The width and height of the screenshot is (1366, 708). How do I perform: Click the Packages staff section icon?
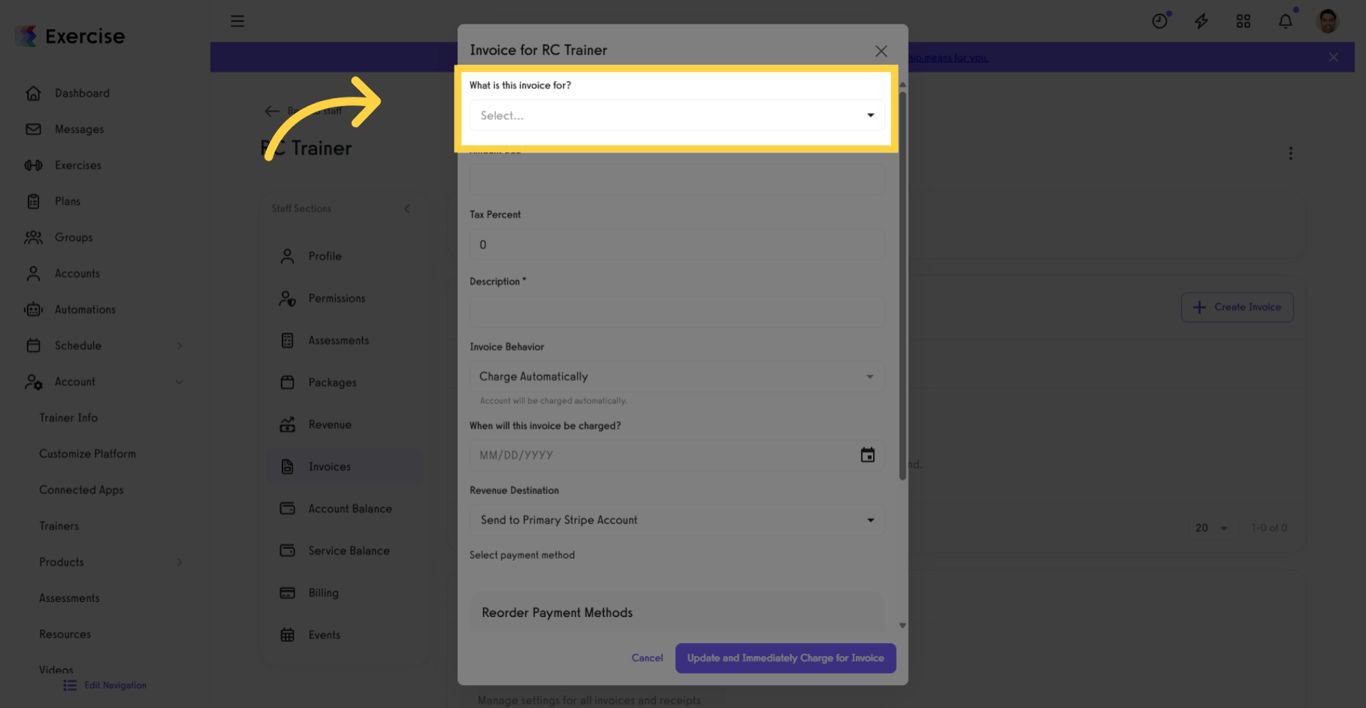(287, 382)
